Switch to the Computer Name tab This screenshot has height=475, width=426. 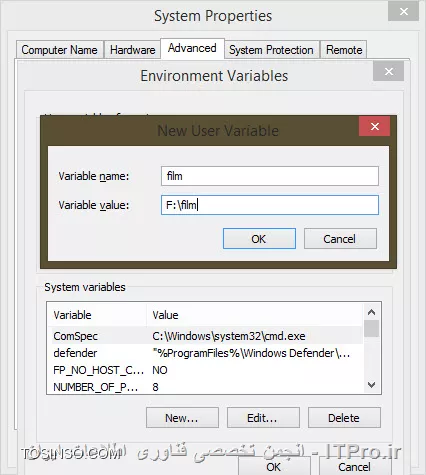click(60, 50)
